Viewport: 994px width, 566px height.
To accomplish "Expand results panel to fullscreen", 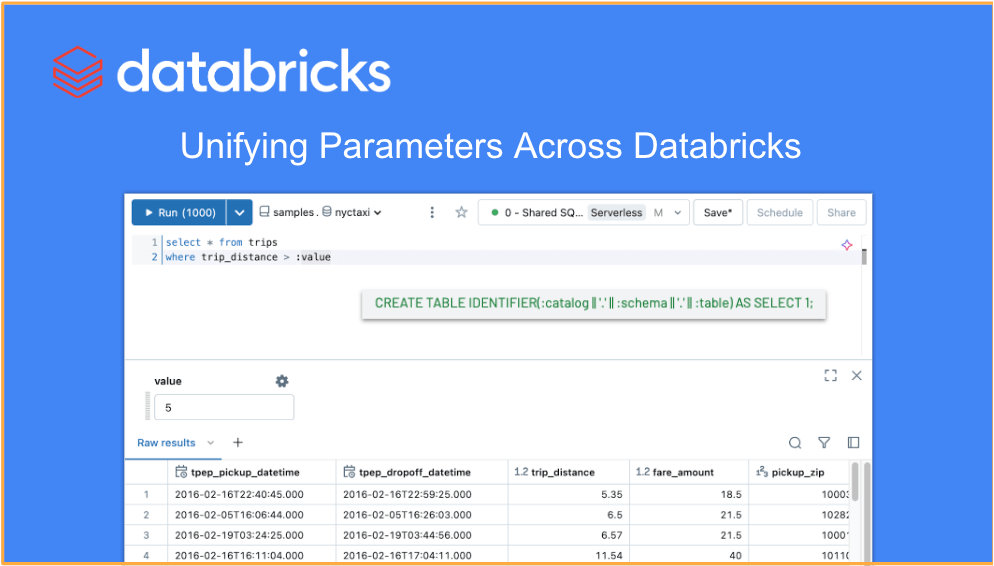I will click(x=830, y=375).
